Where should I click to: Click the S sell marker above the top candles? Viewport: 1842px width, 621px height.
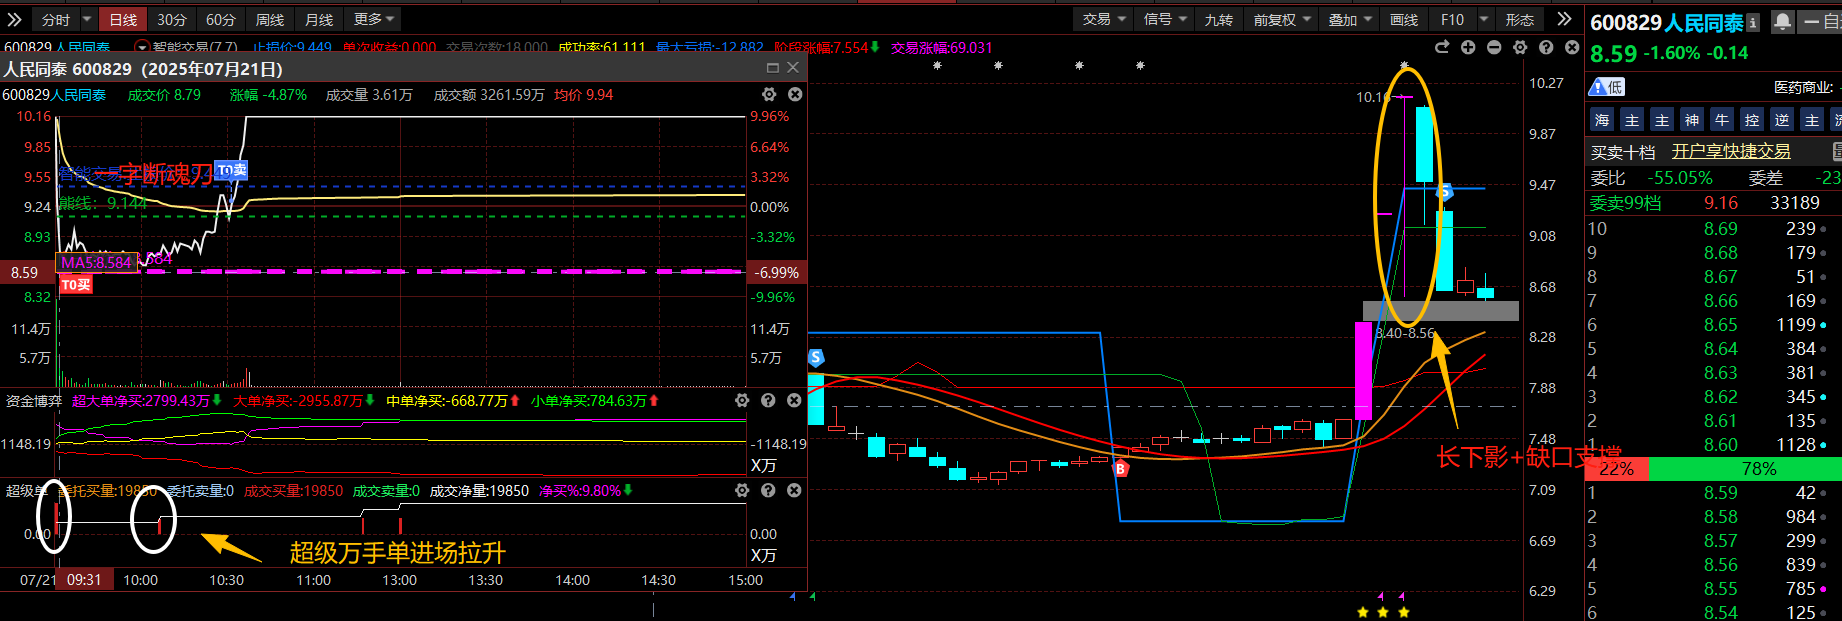[x=1444, y=192]
